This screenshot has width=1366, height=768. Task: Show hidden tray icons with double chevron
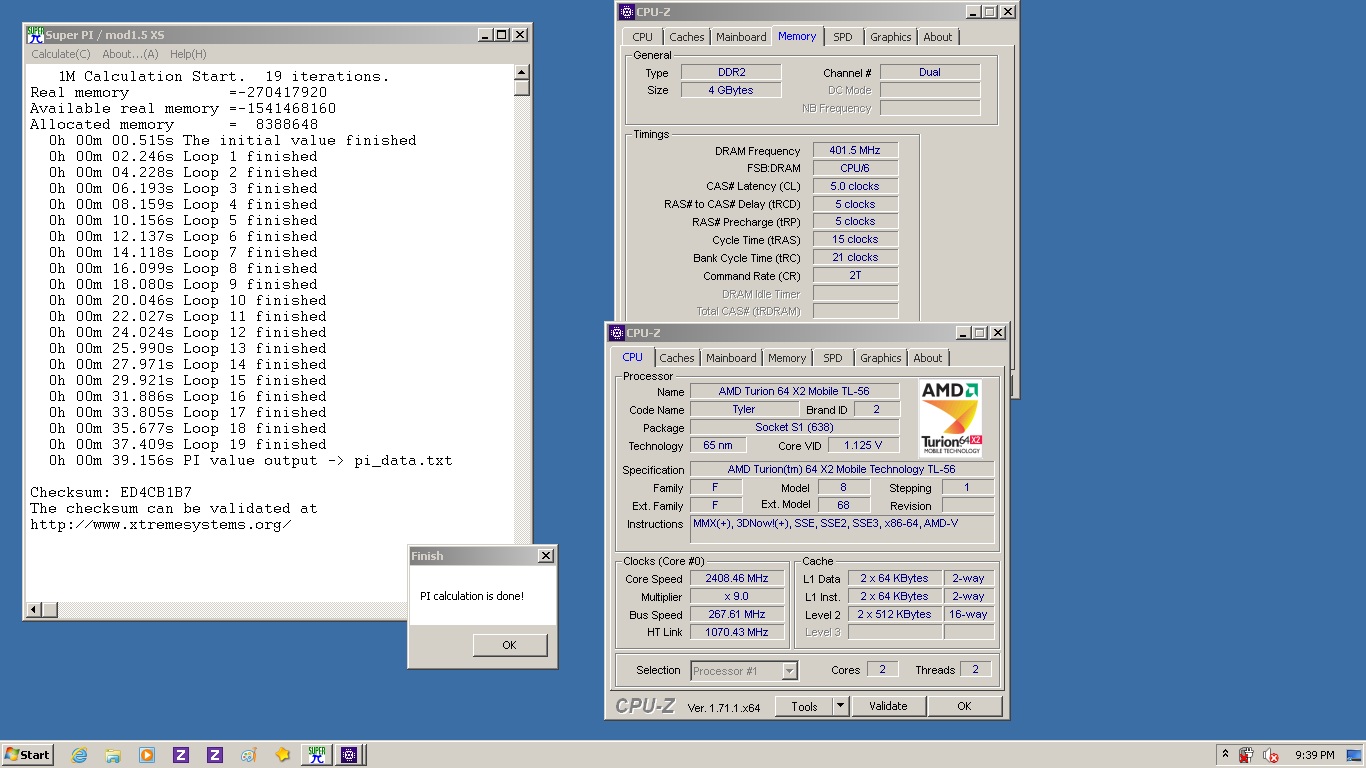[x=1225, y=754]
